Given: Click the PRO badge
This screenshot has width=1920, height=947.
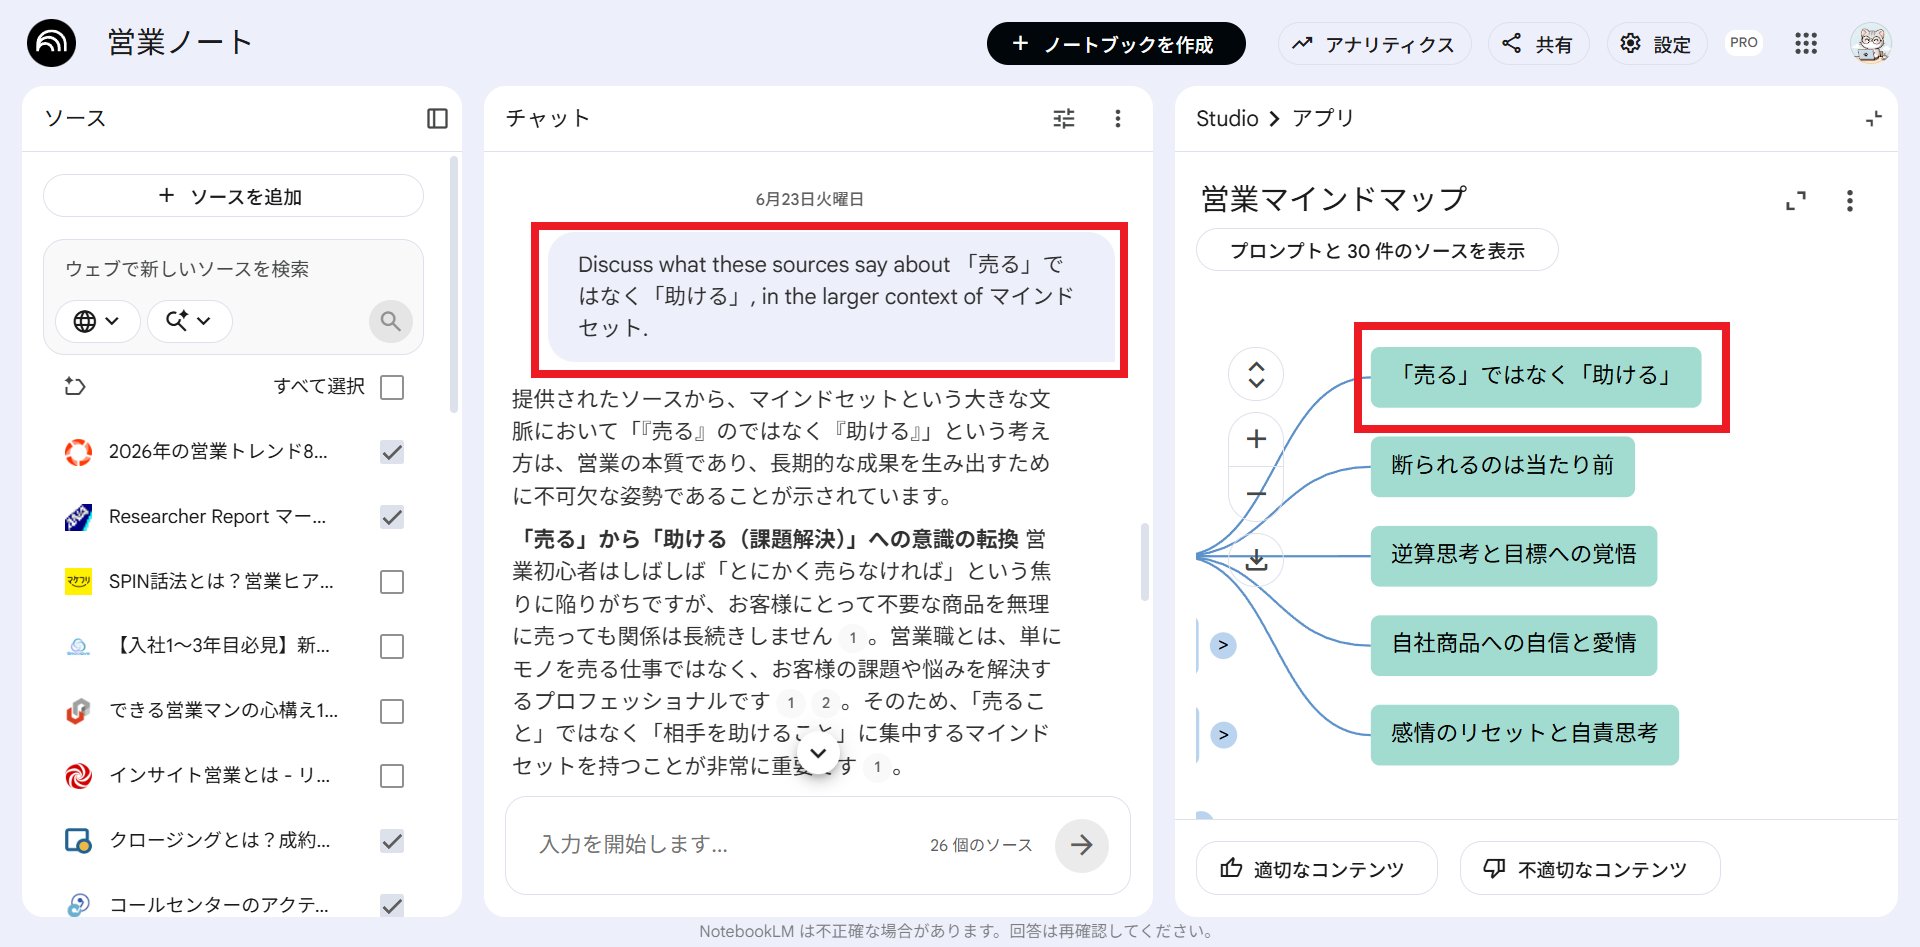Looking at the screenshot, I should 1743,43.
